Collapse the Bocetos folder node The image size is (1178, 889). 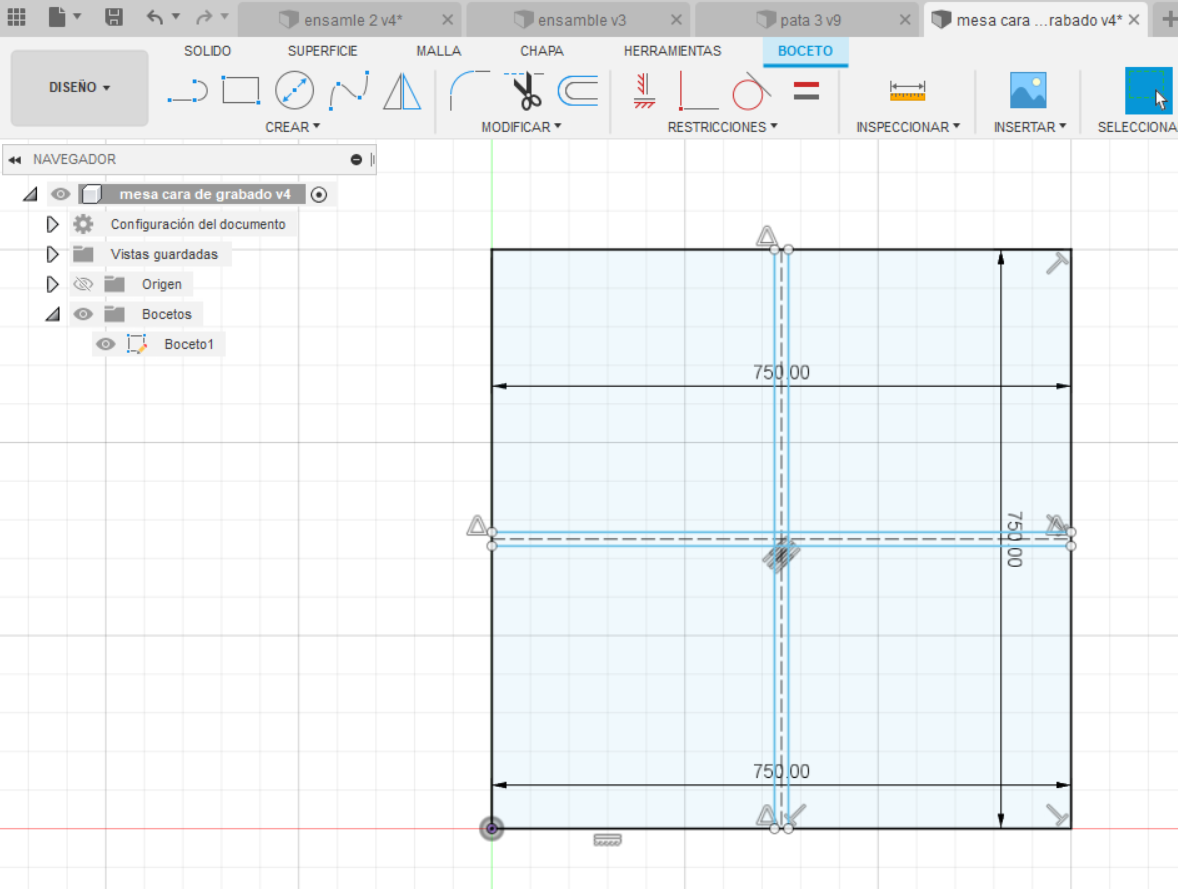(x=53, y=314)
